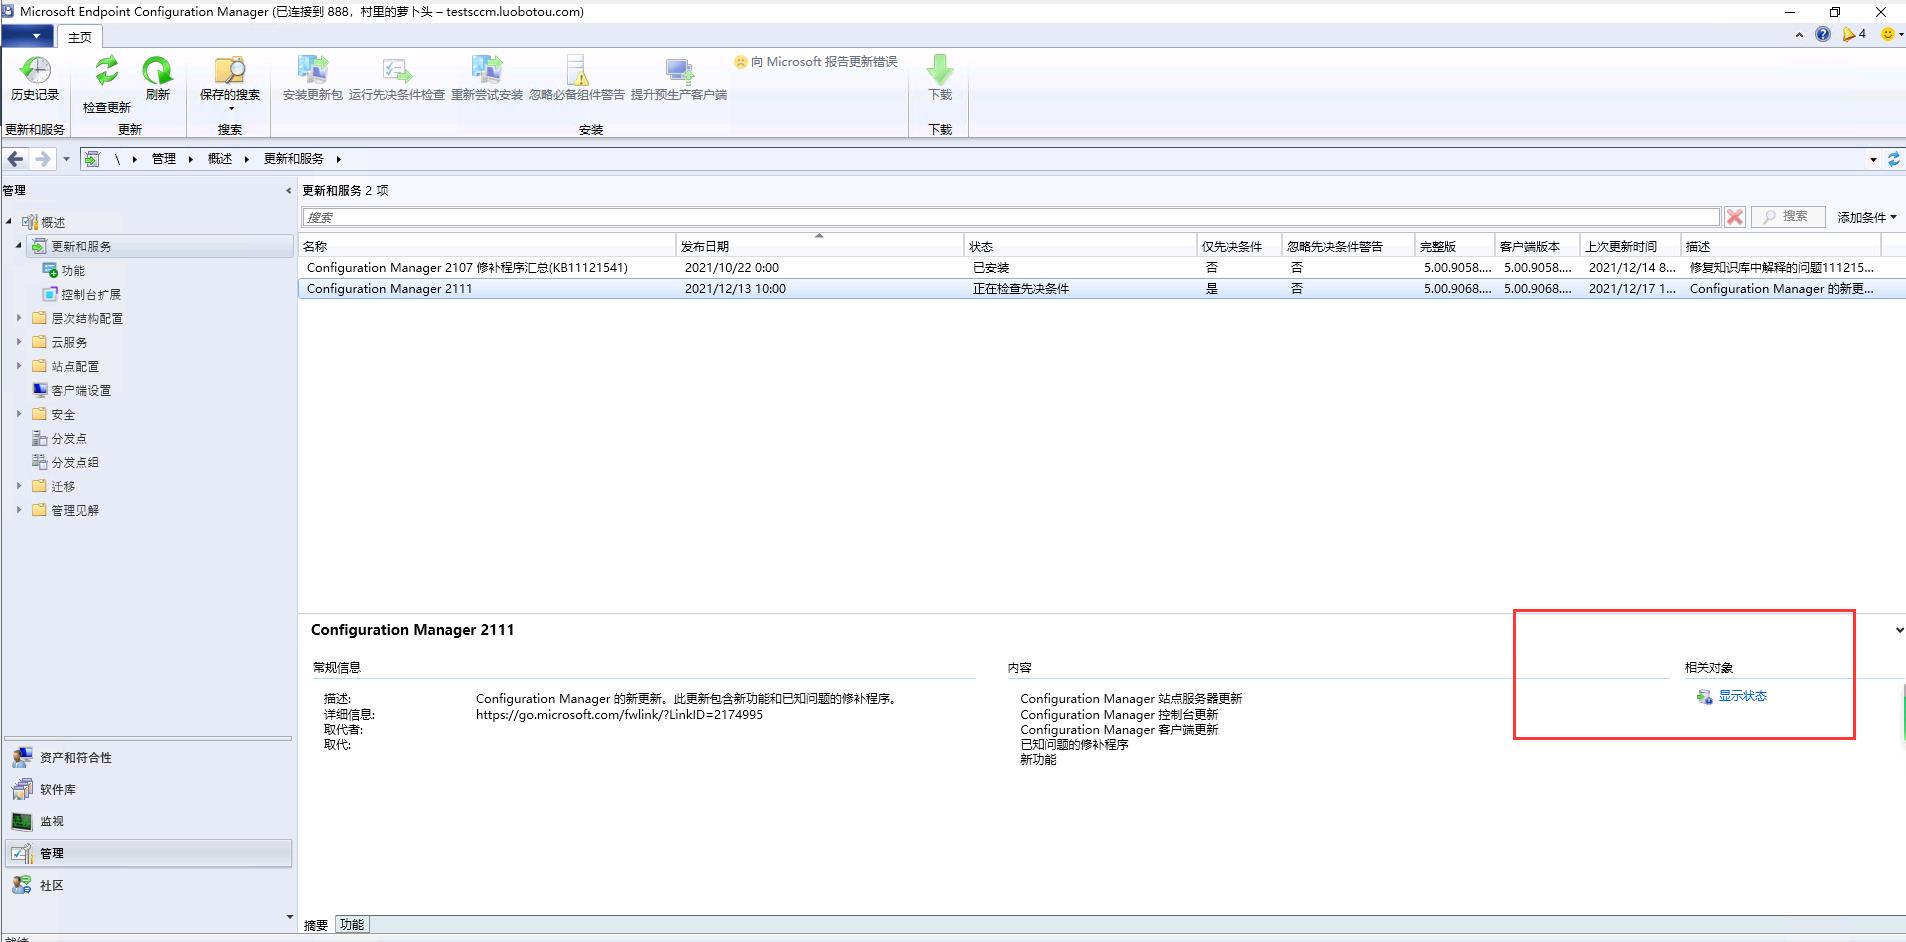Click 概述 in the breadcrumb path

(220, 159)
